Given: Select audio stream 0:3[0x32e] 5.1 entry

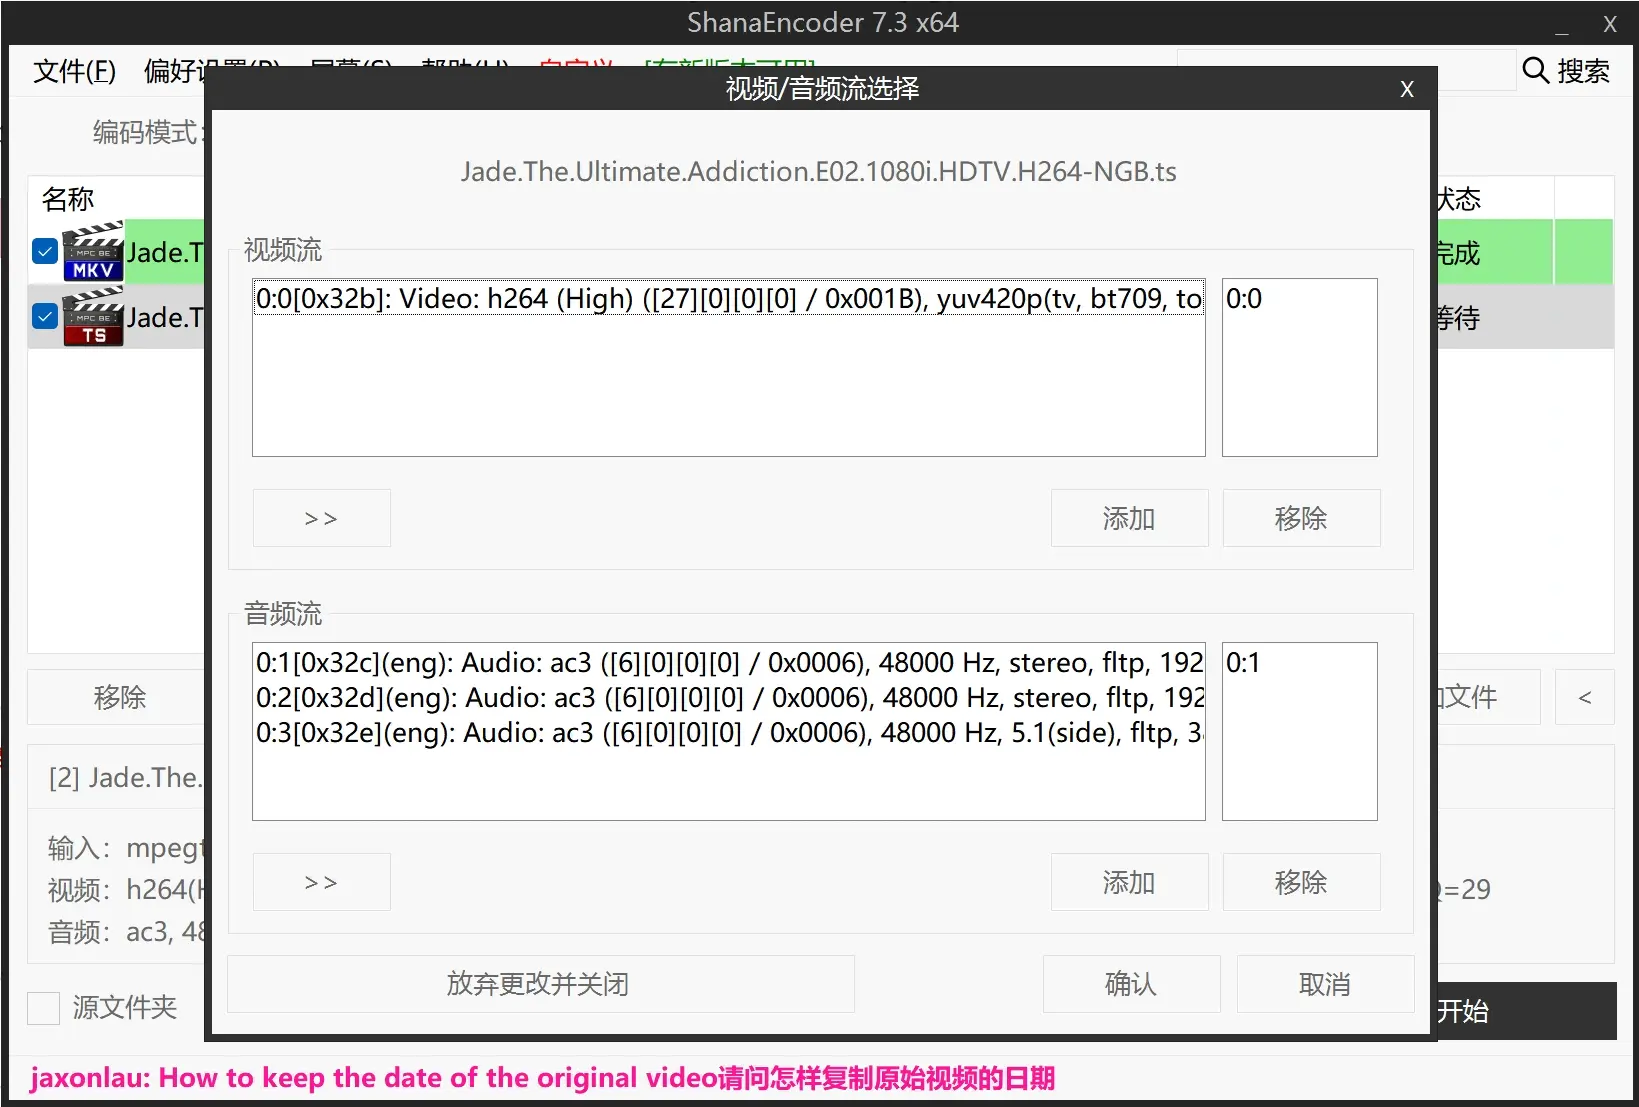Looking at the screenshot, I should [728, 732].
